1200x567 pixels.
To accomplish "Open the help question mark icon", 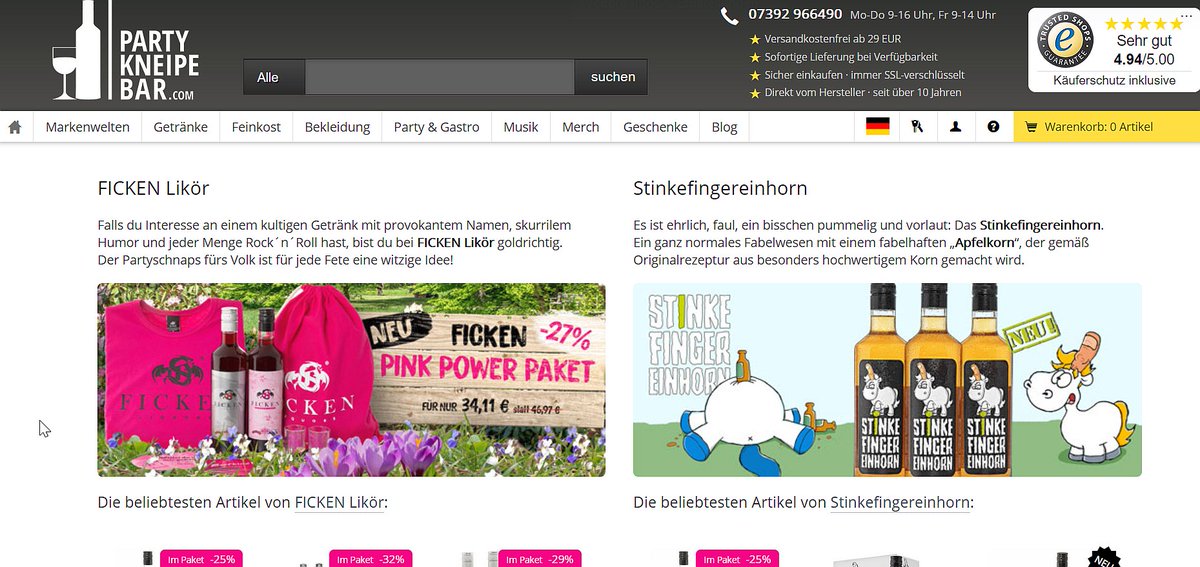I will click(993, 127).
